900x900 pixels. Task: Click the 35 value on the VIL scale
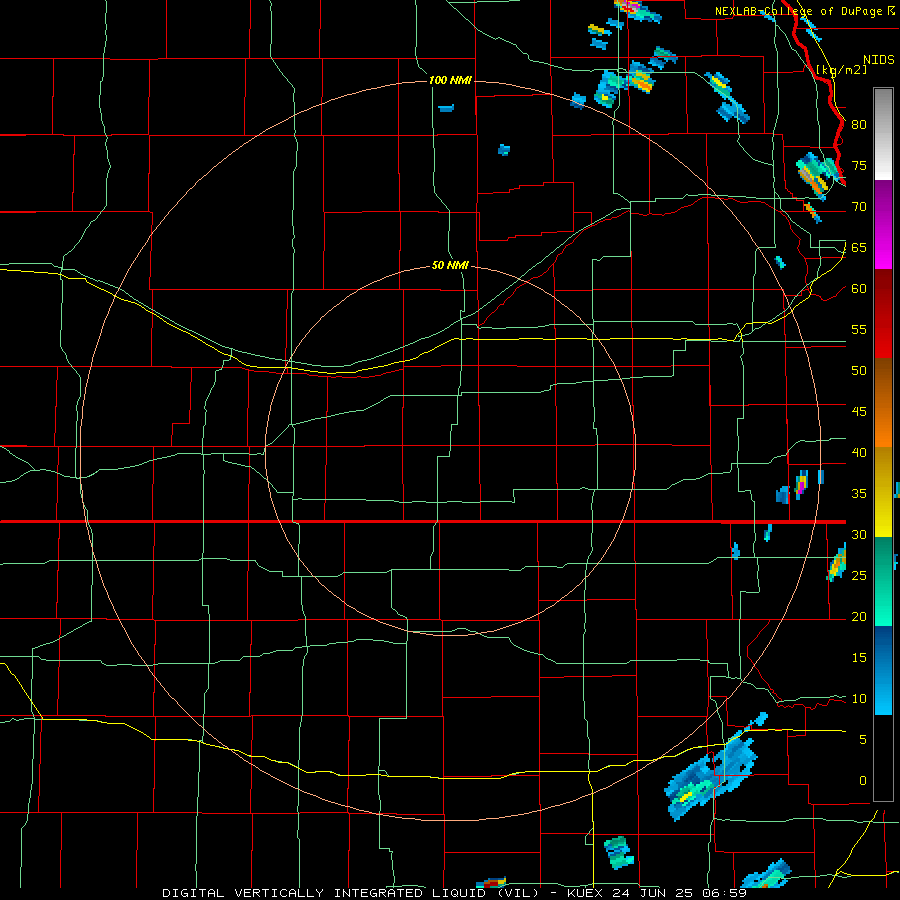(859, 494)
